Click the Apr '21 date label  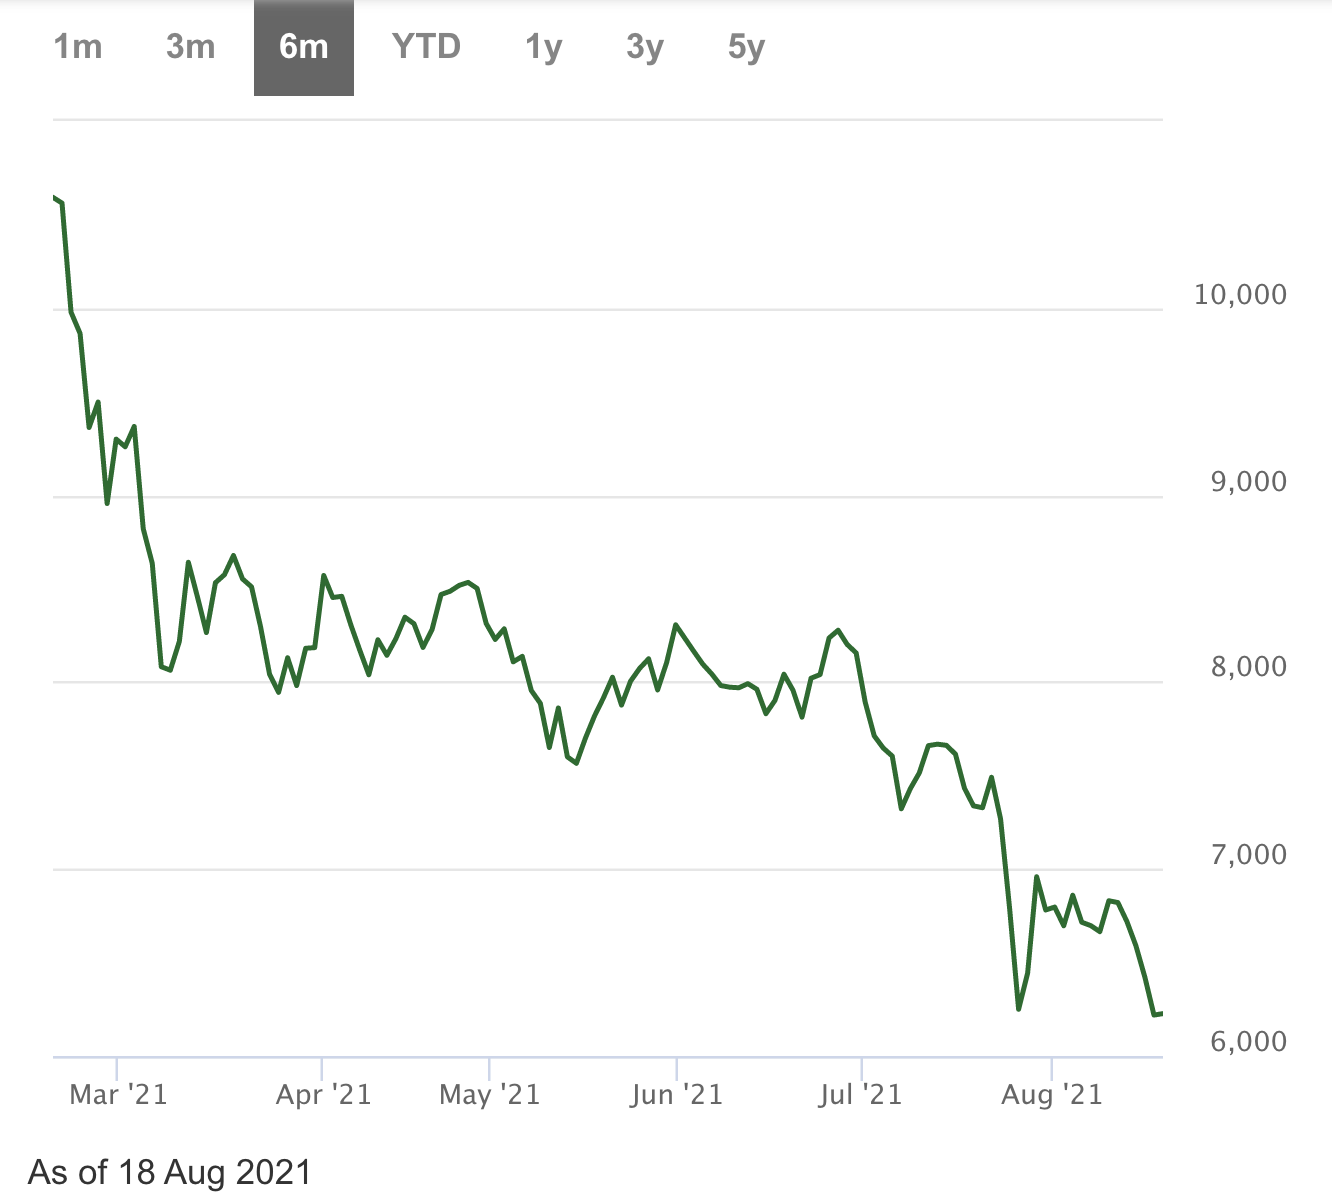point(323,1095)
